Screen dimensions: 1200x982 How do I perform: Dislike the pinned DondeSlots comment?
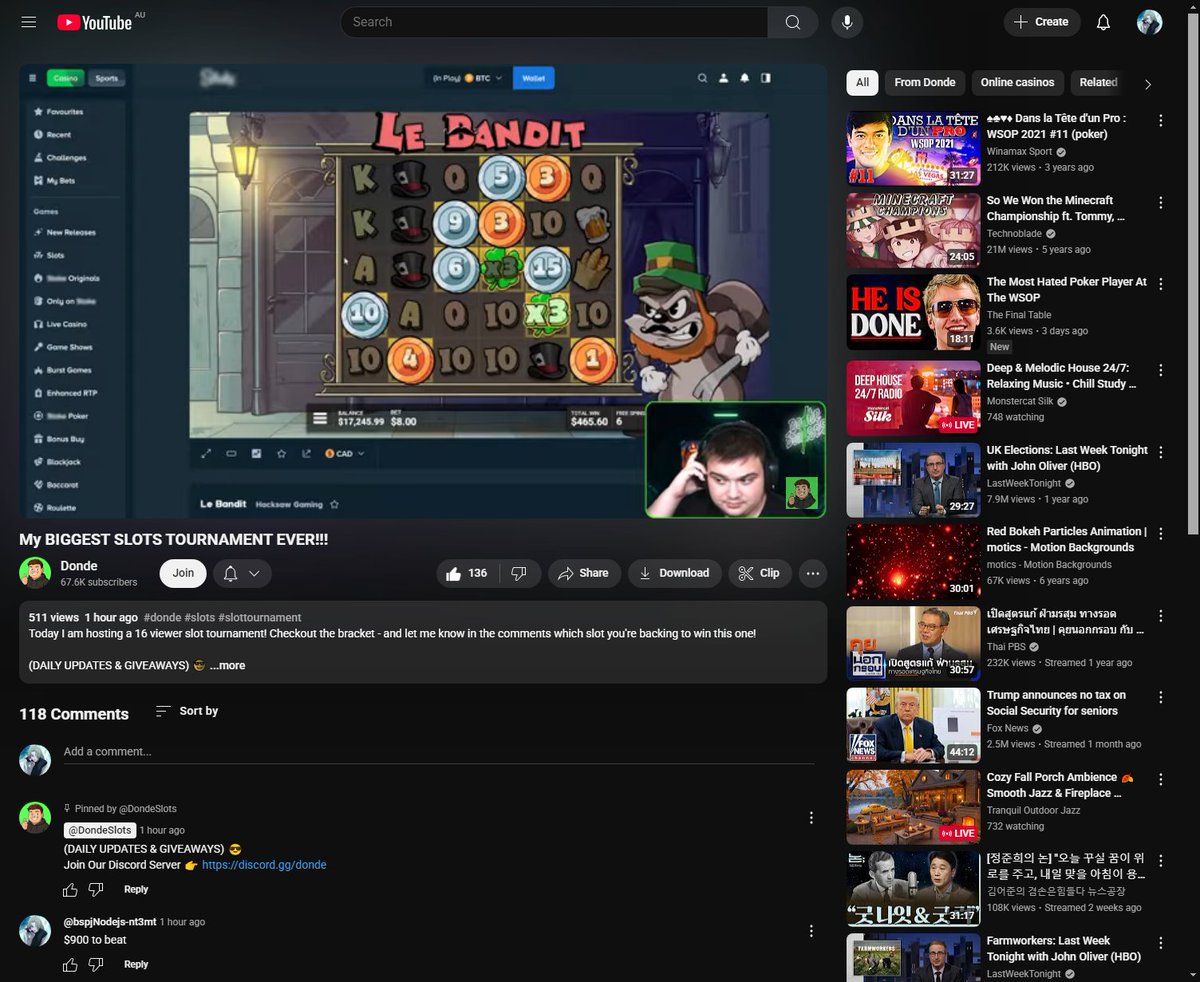96,889
